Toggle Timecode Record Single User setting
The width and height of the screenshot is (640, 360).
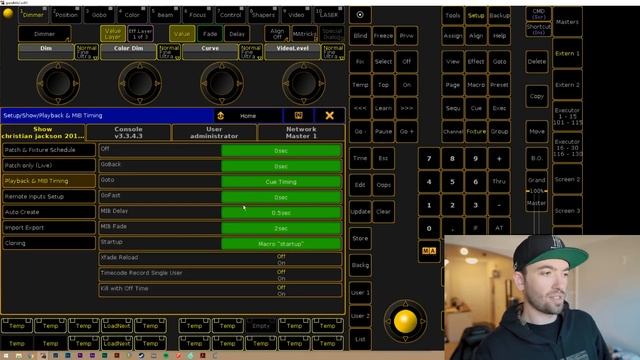pos(220,275)
